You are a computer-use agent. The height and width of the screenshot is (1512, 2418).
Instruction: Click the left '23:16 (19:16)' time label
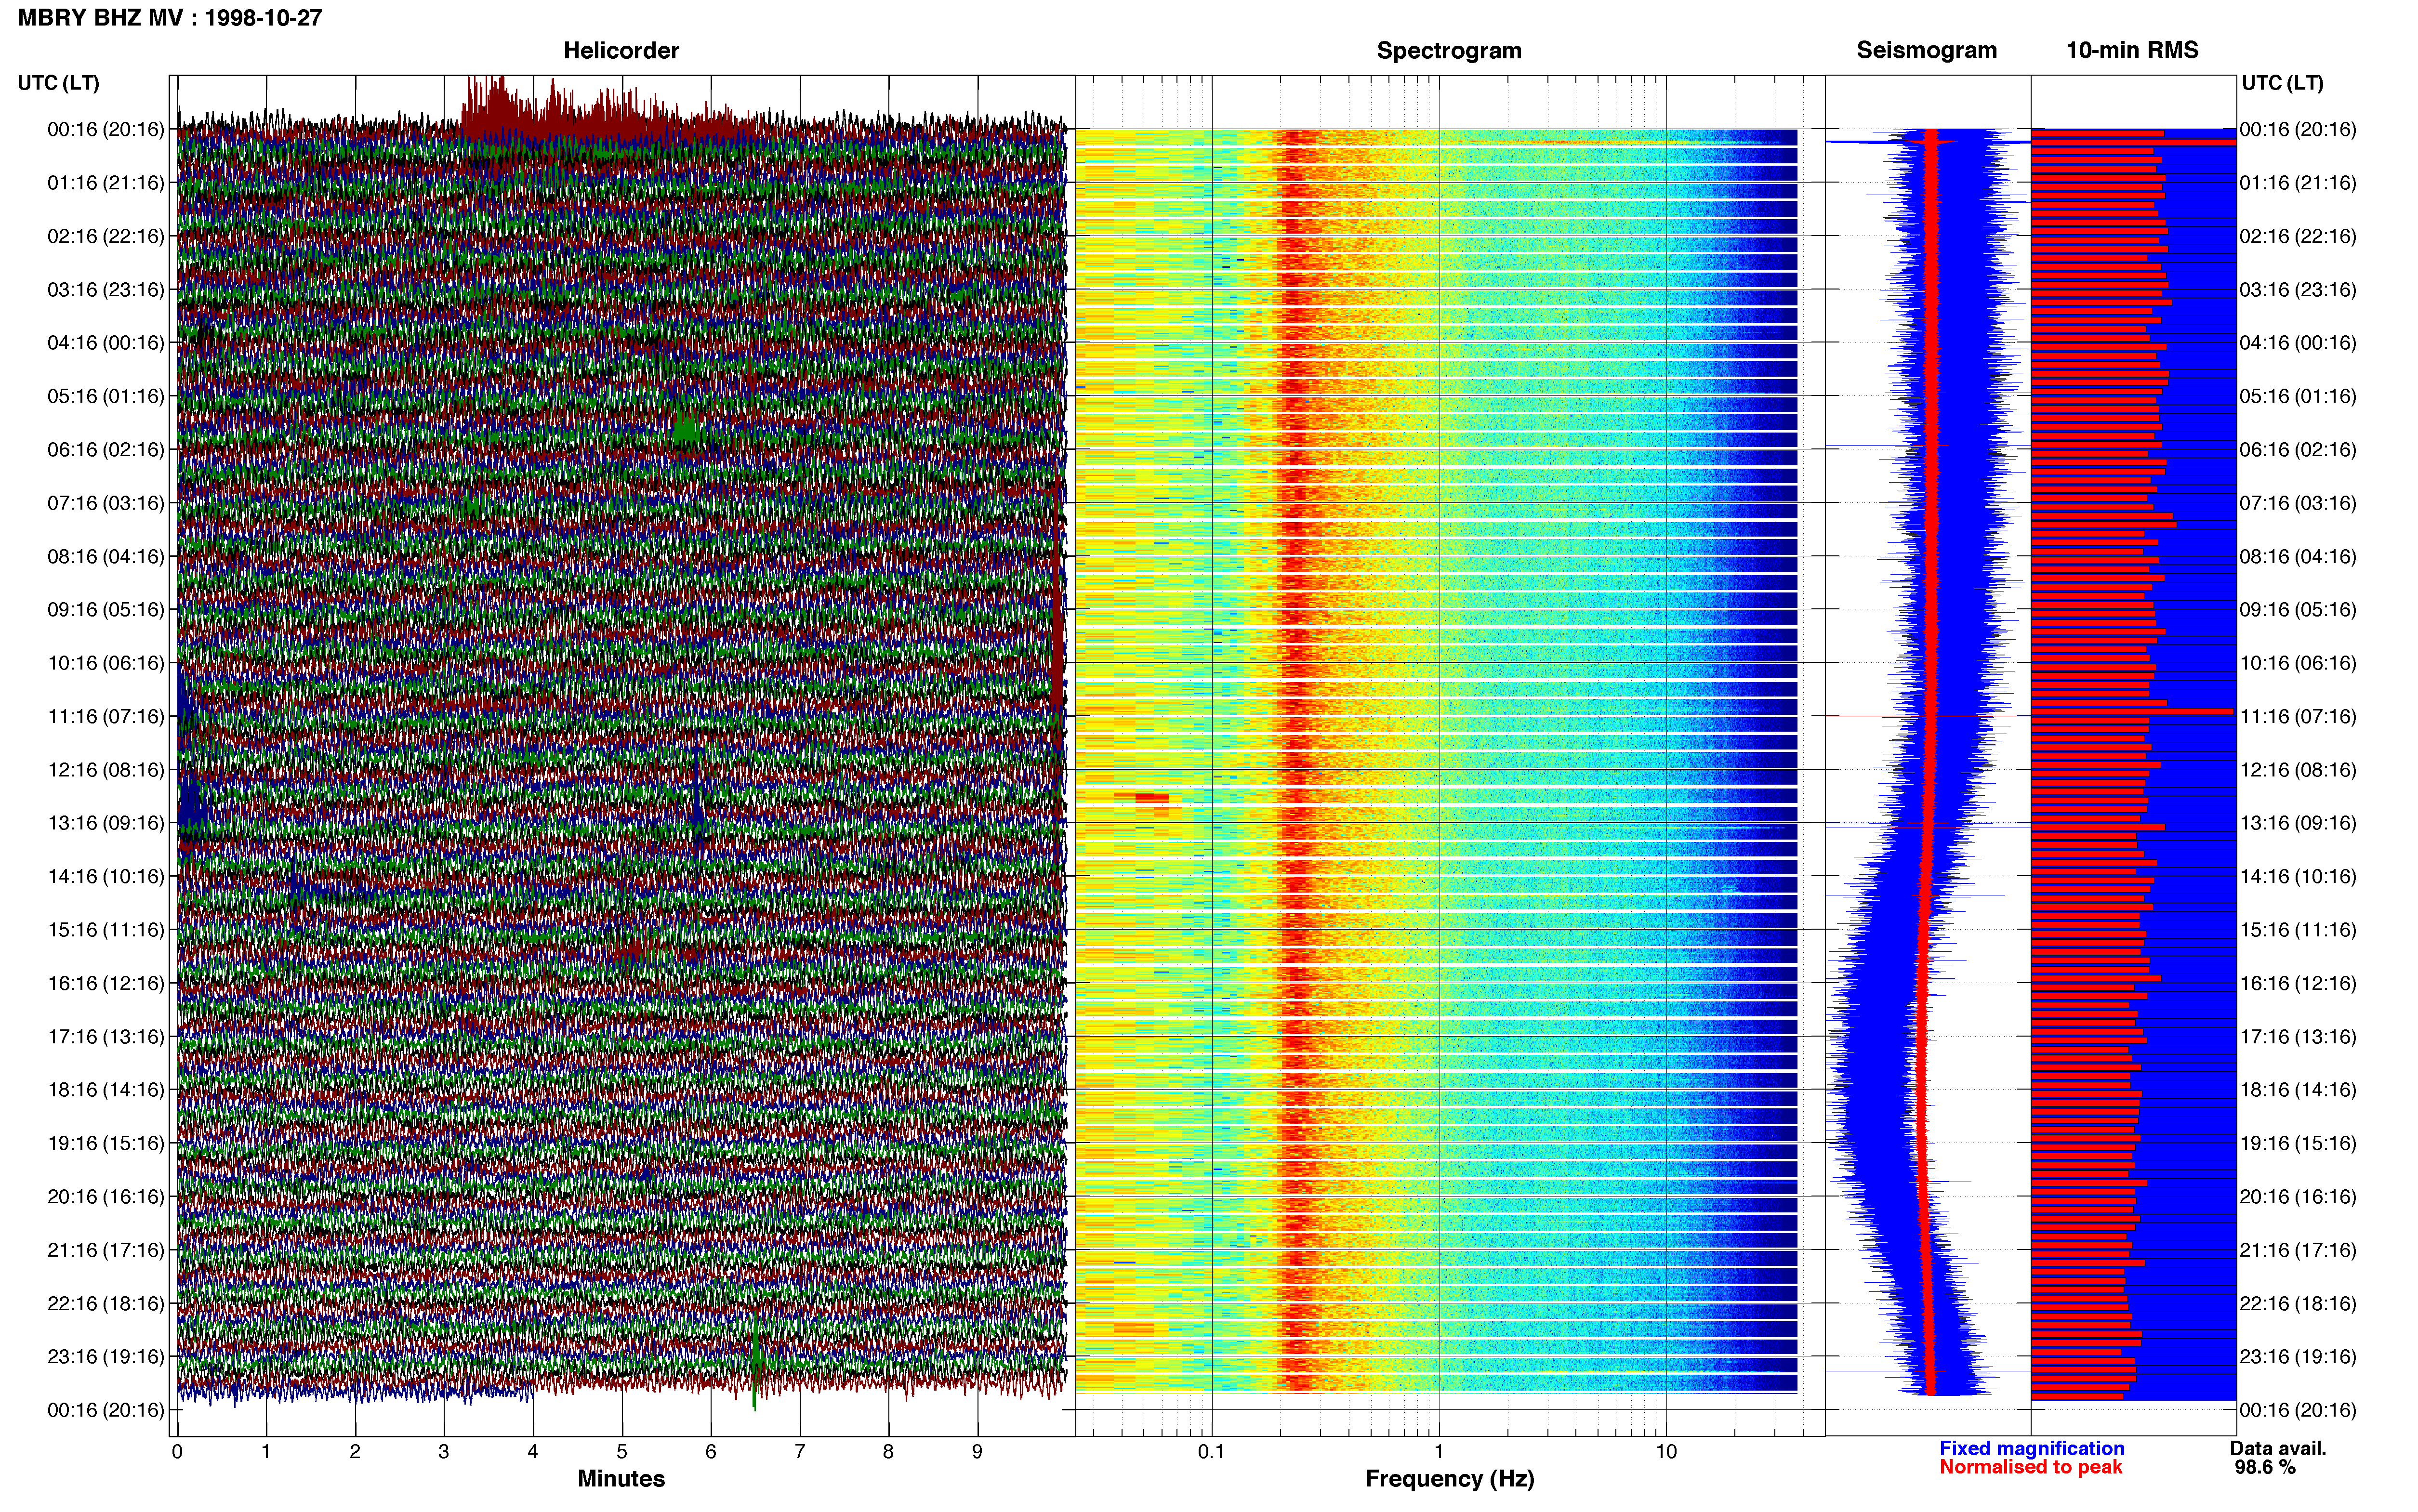[106, 1357]
